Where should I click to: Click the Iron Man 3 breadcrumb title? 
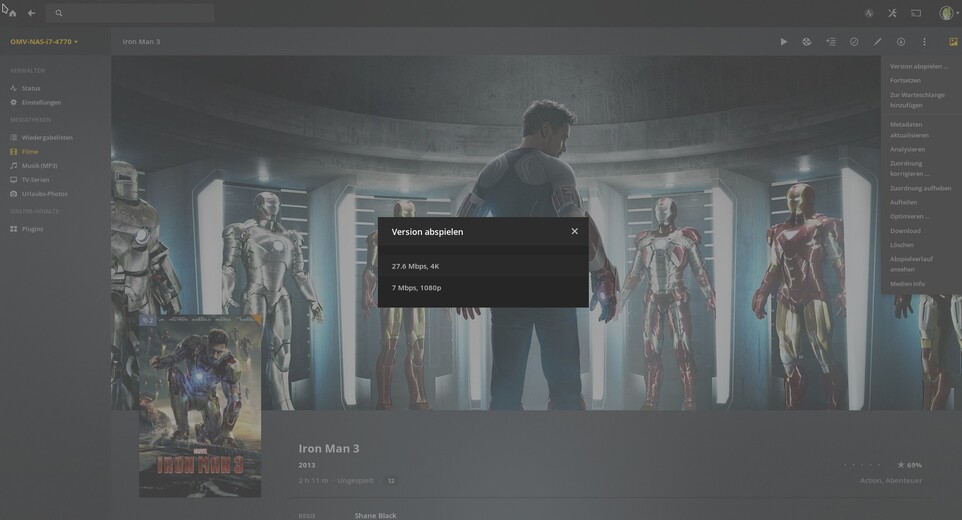(x=141, y=42)
